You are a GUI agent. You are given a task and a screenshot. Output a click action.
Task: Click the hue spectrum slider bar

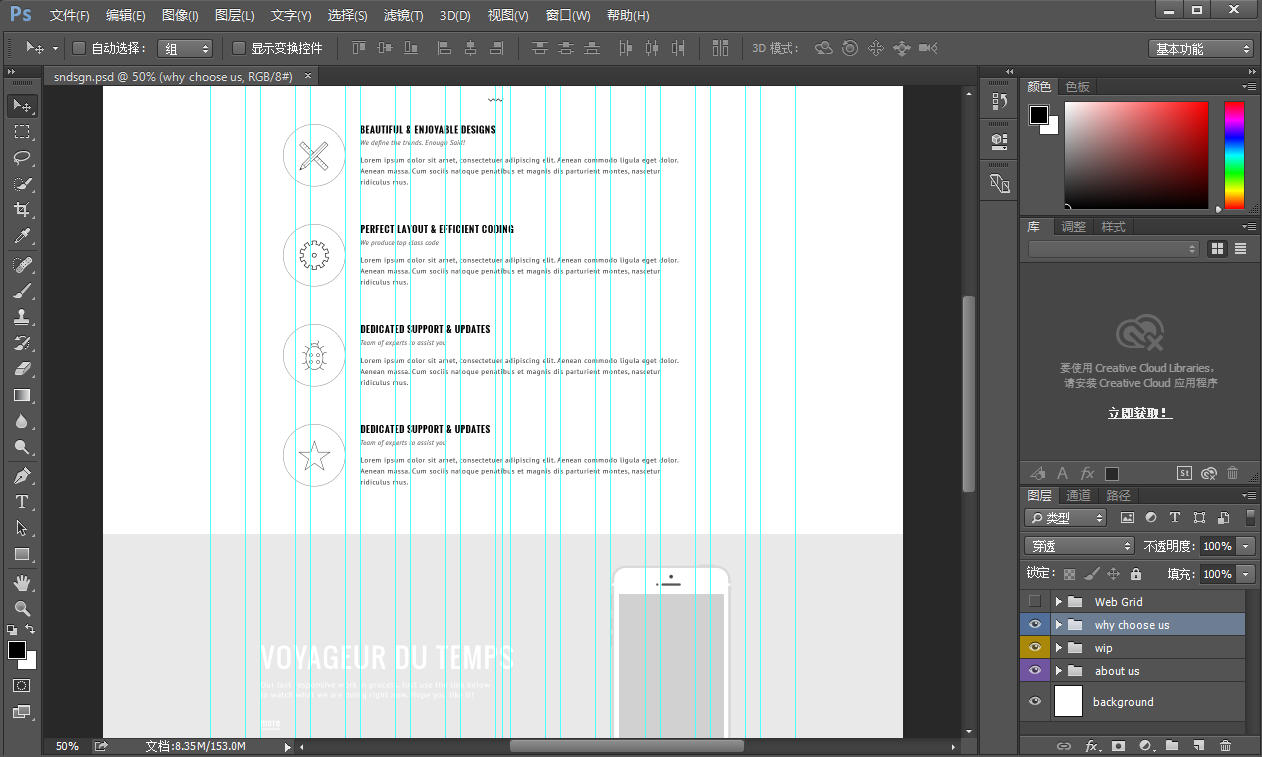click(x=1234, y=155)
